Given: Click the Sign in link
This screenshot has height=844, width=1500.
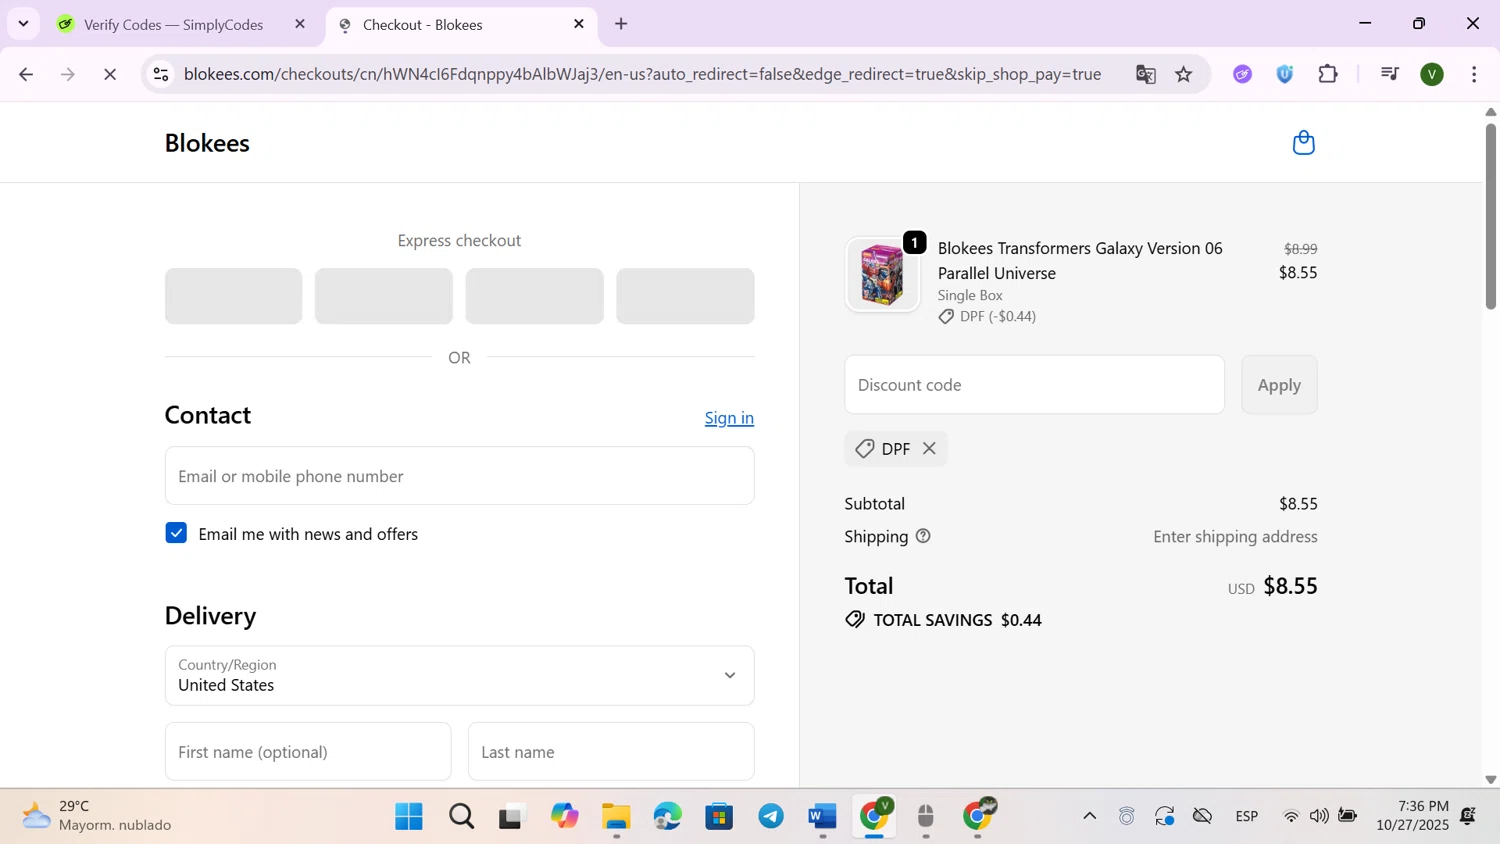Looking at the screenshot, I should 729,418.
